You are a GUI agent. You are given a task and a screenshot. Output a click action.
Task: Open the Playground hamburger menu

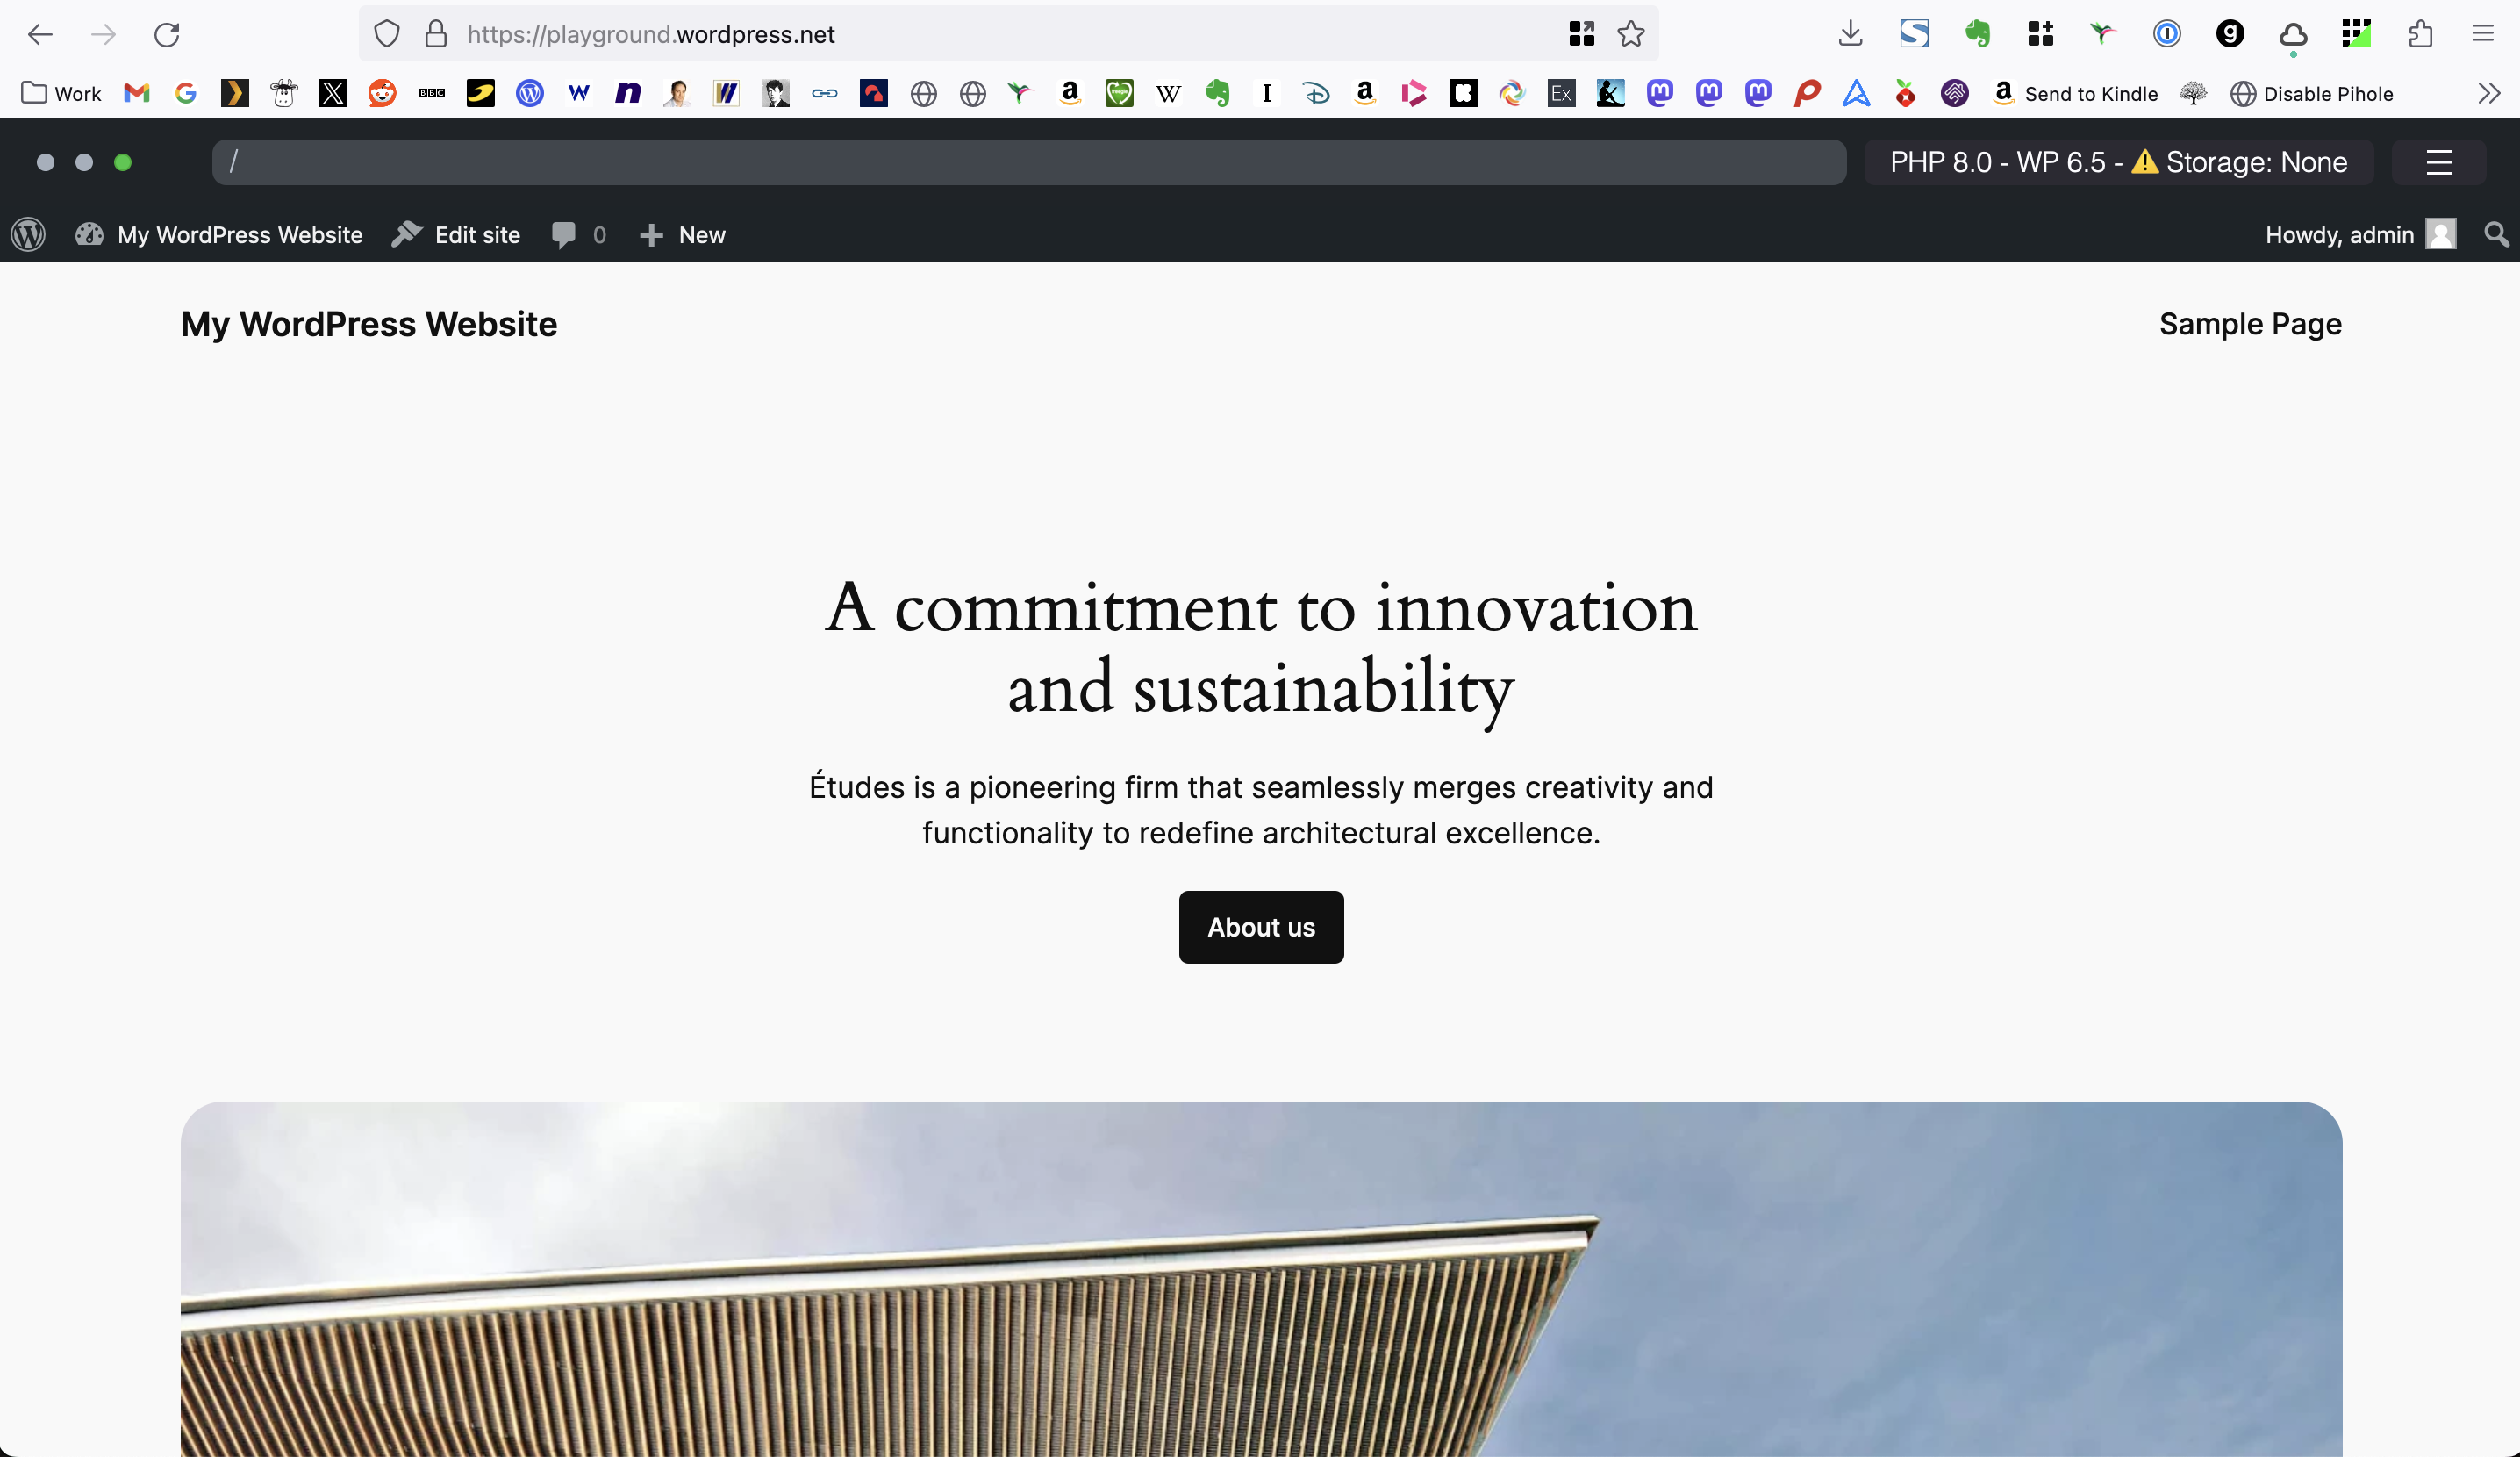click(x=2438, y=162)
